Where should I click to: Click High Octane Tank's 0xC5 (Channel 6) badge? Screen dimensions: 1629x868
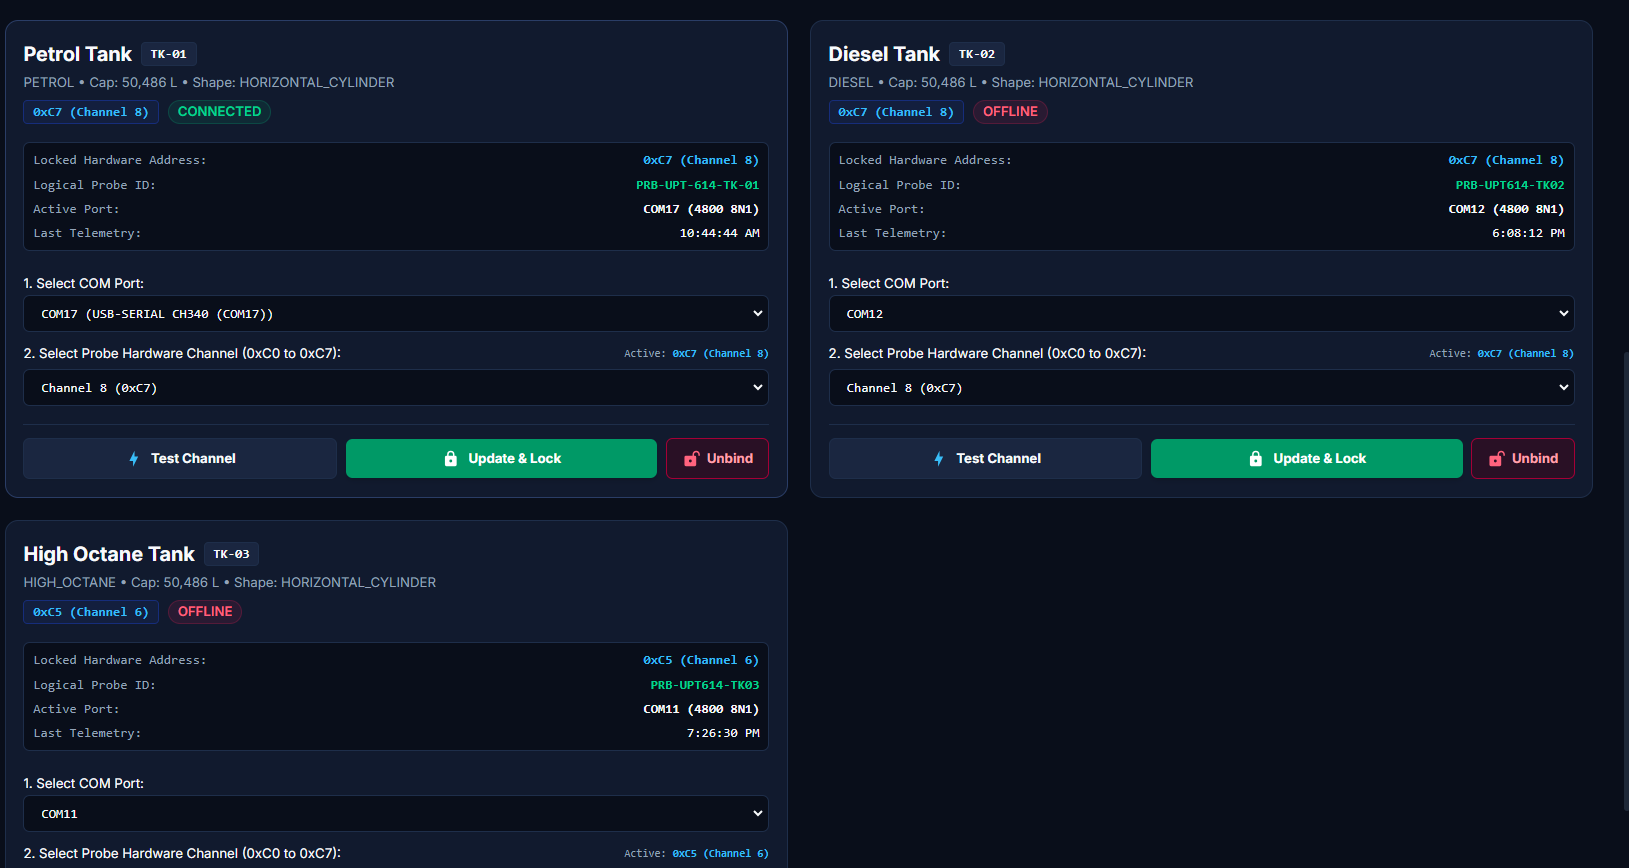click(x=91, y=612)
